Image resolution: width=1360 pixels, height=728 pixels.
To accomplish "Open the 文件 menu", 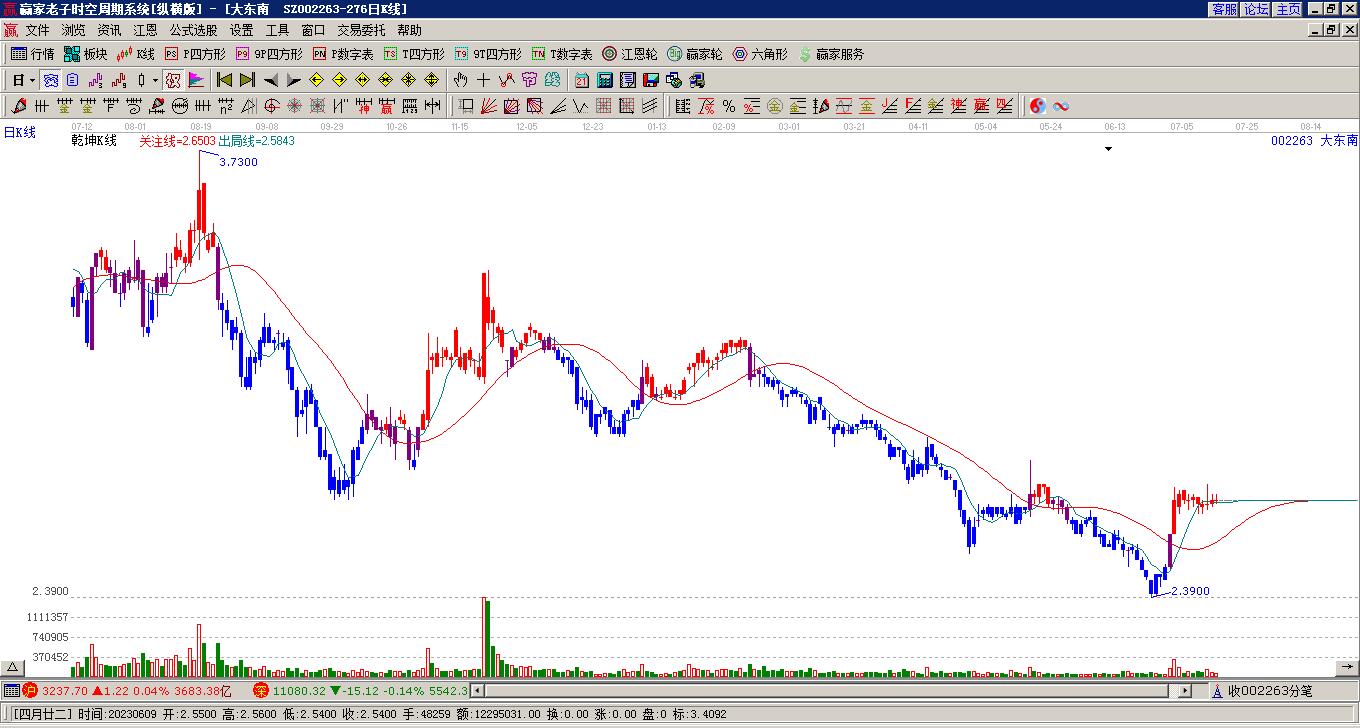I will tap(37, 30).
